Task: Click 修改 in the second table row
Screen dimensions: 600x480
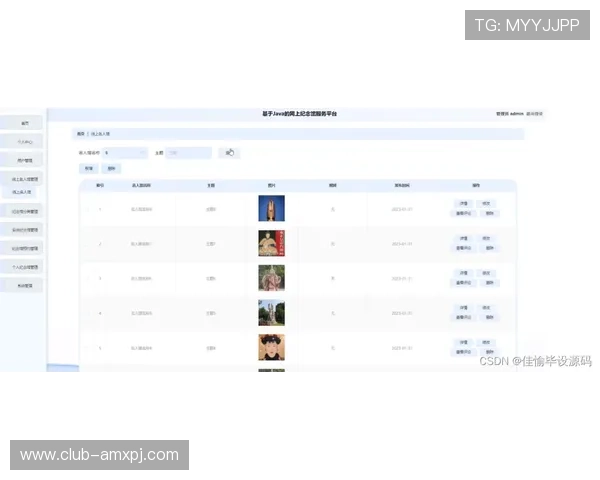Action: (x=486, y=238)
